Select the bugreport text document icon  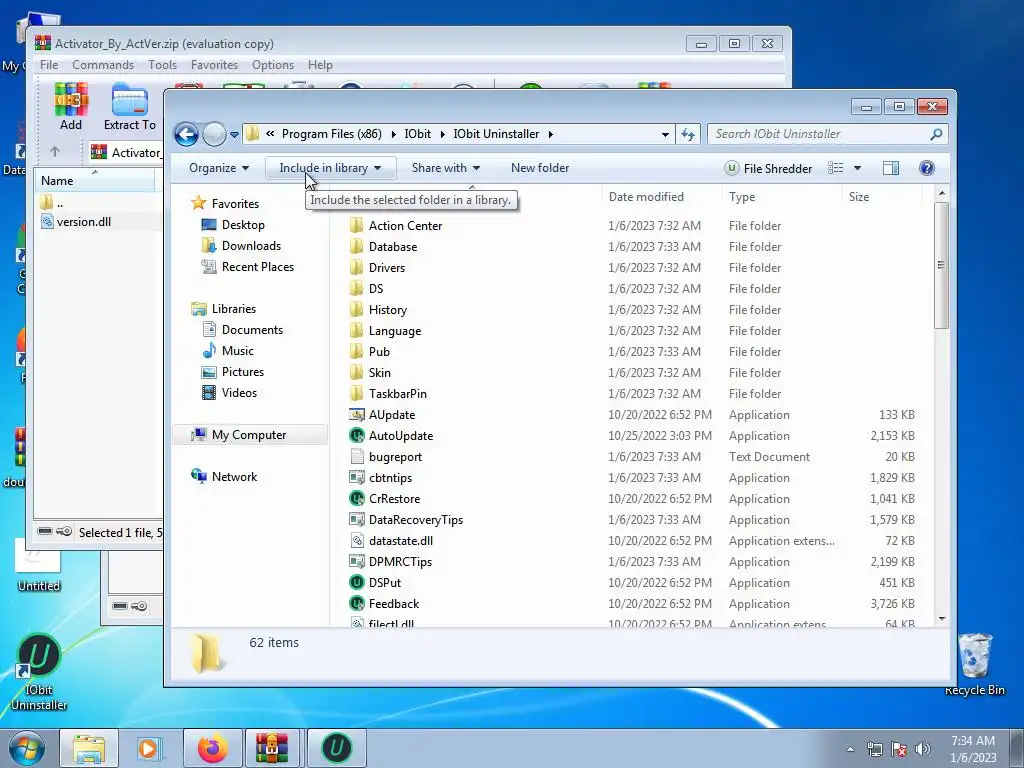point(357,456)
